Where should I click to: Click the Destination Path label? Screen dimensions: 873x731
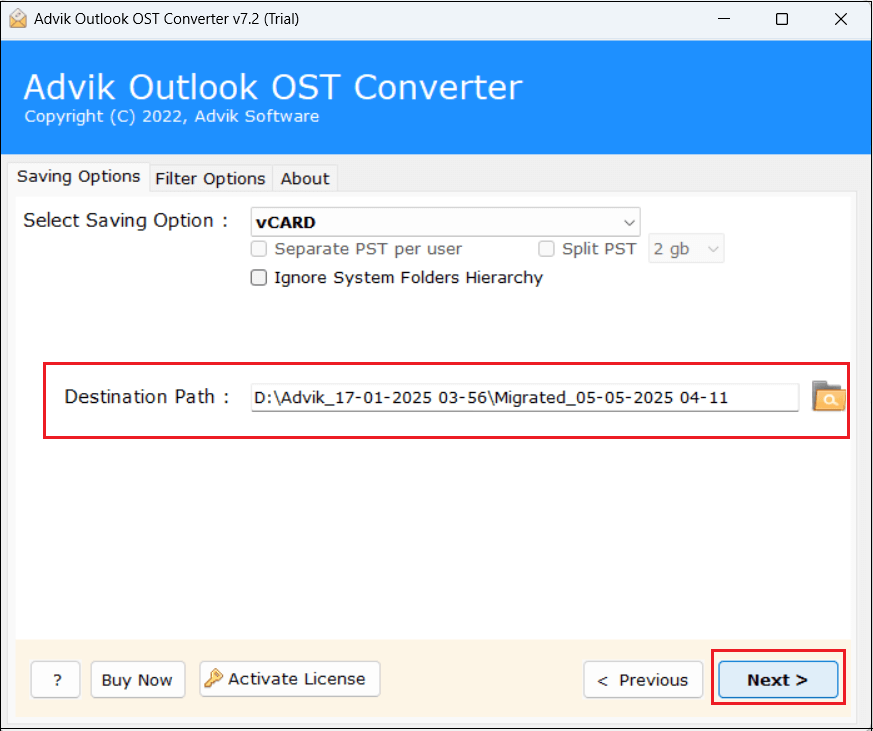pos(146,397)
